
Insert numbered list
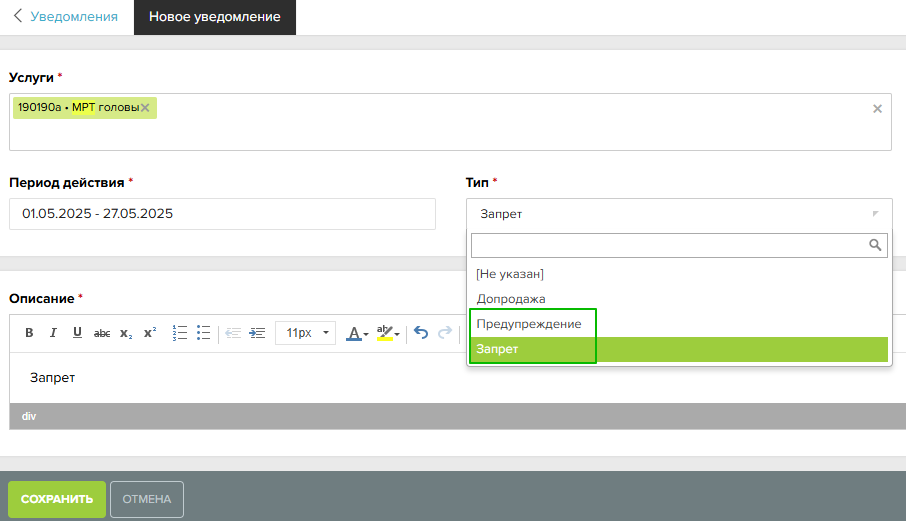pyautogui.click(x=180, y=333)
